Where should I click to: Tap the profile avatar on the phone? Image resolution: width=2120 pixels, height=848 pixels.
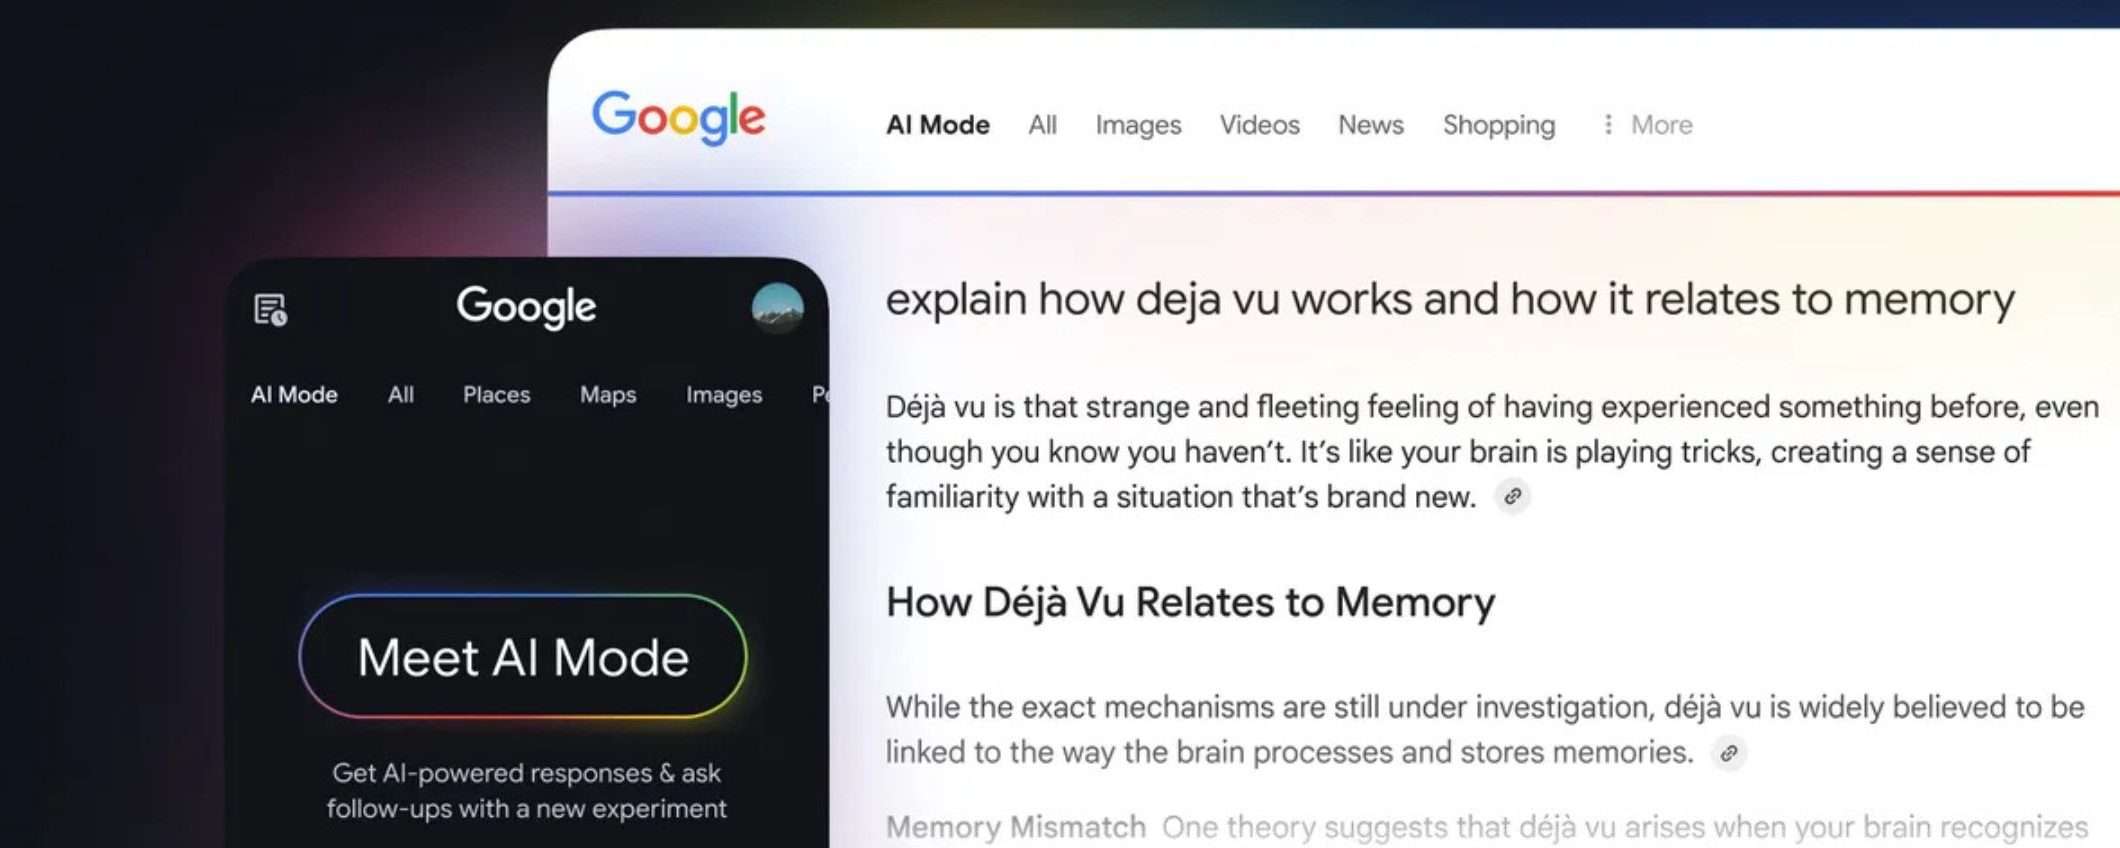click(x=777, y=307)
